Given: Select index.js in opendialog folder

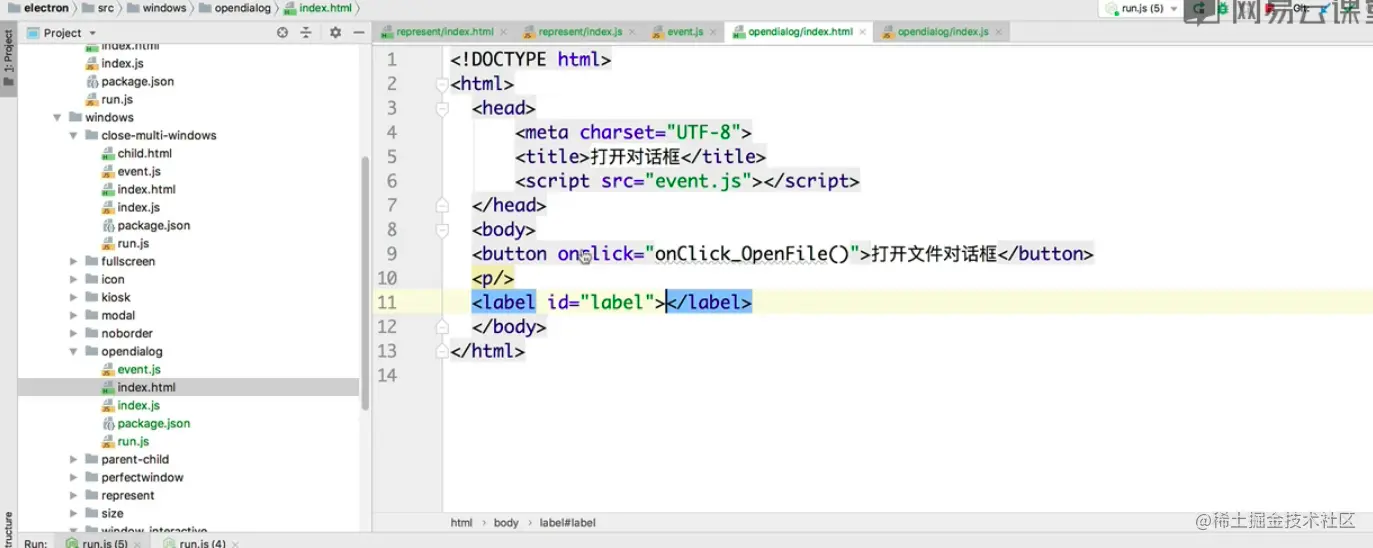Looking at the screenshot, I should tap(138, 405).
